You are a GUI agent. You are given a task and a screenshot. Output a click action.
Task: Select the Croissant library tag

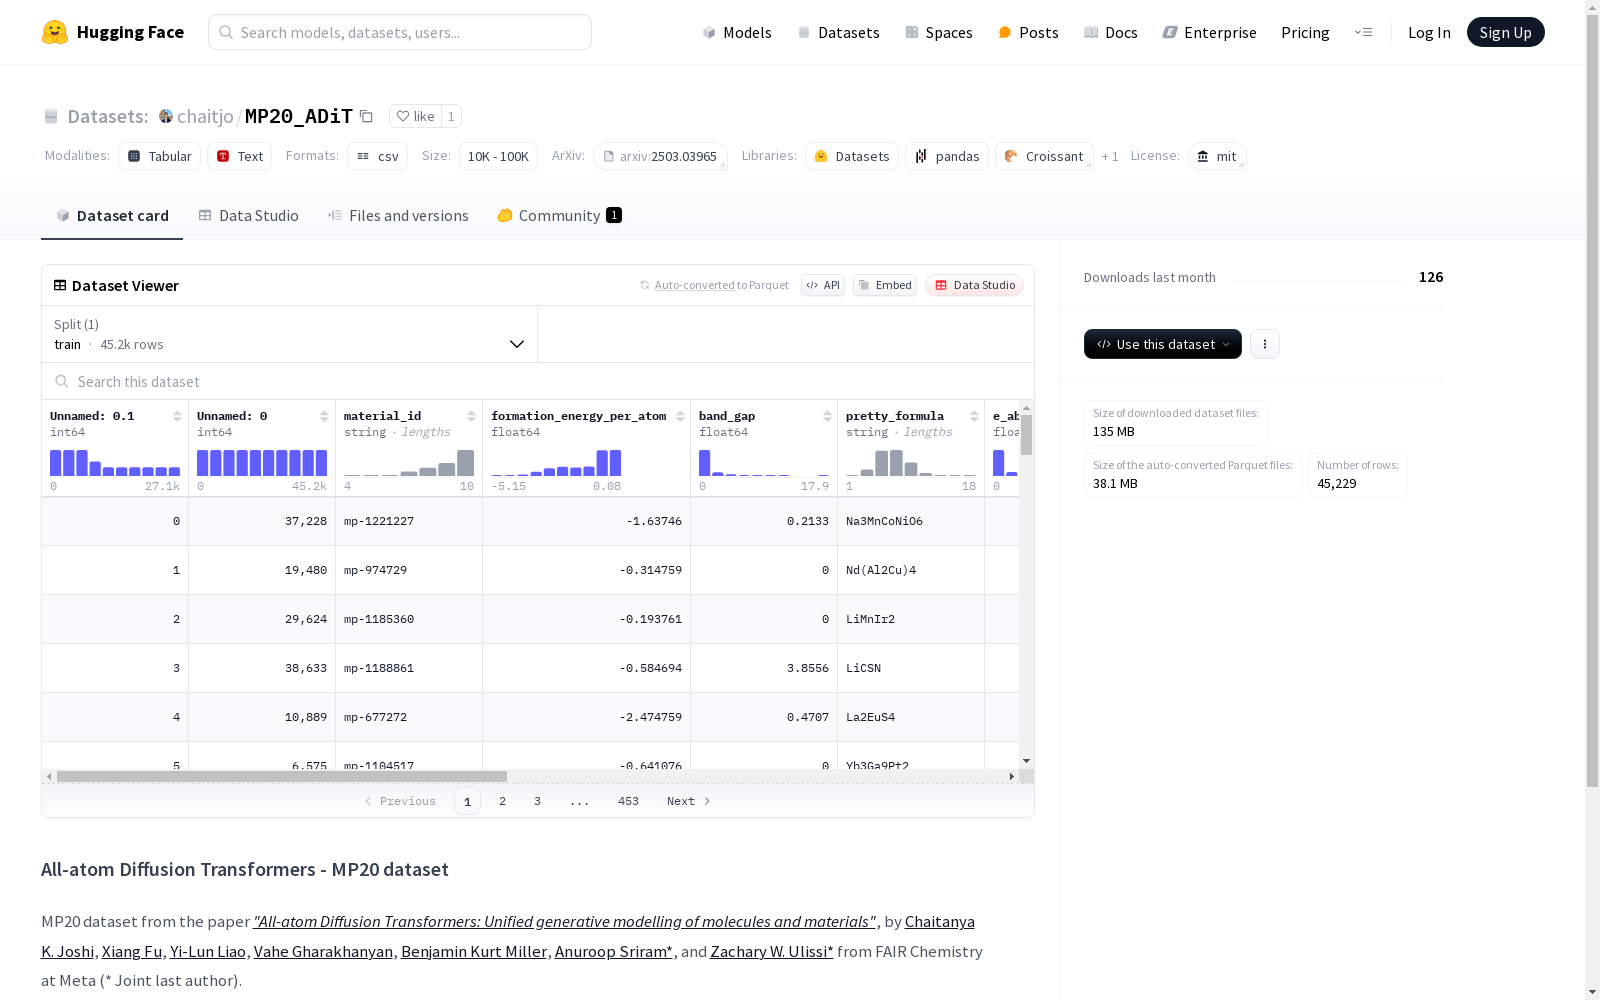pos(1044,156)
